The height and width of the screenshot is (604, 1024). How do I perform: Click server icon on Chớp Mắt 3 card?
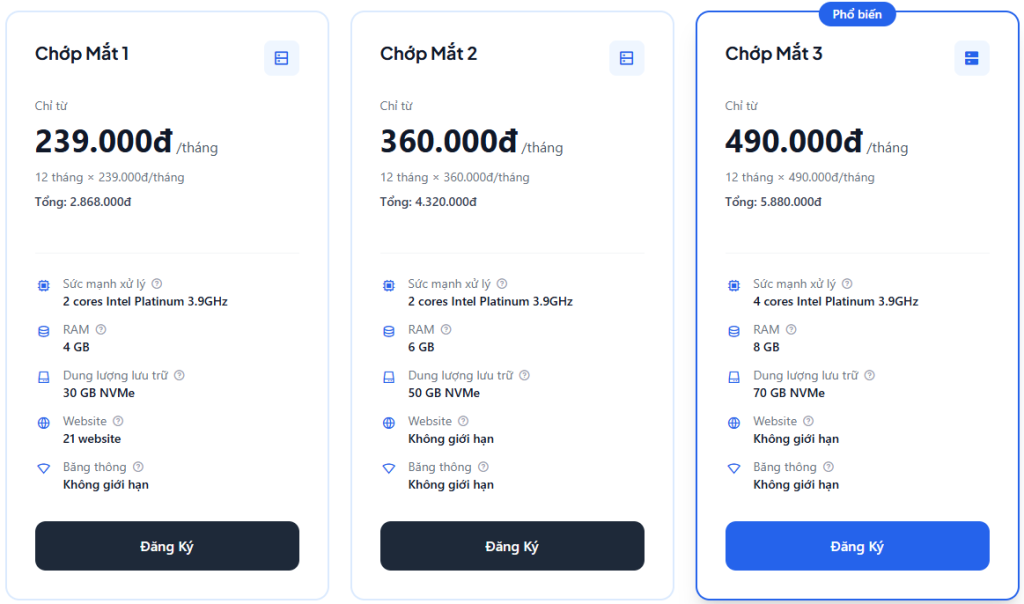[971, 58]
